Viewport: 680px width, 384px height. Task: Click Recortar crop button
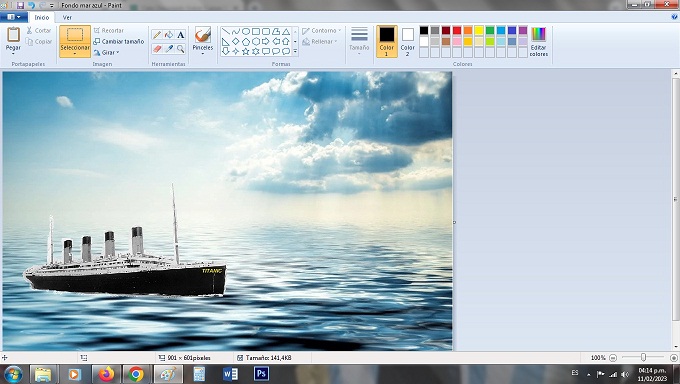(x=108, y=30)
